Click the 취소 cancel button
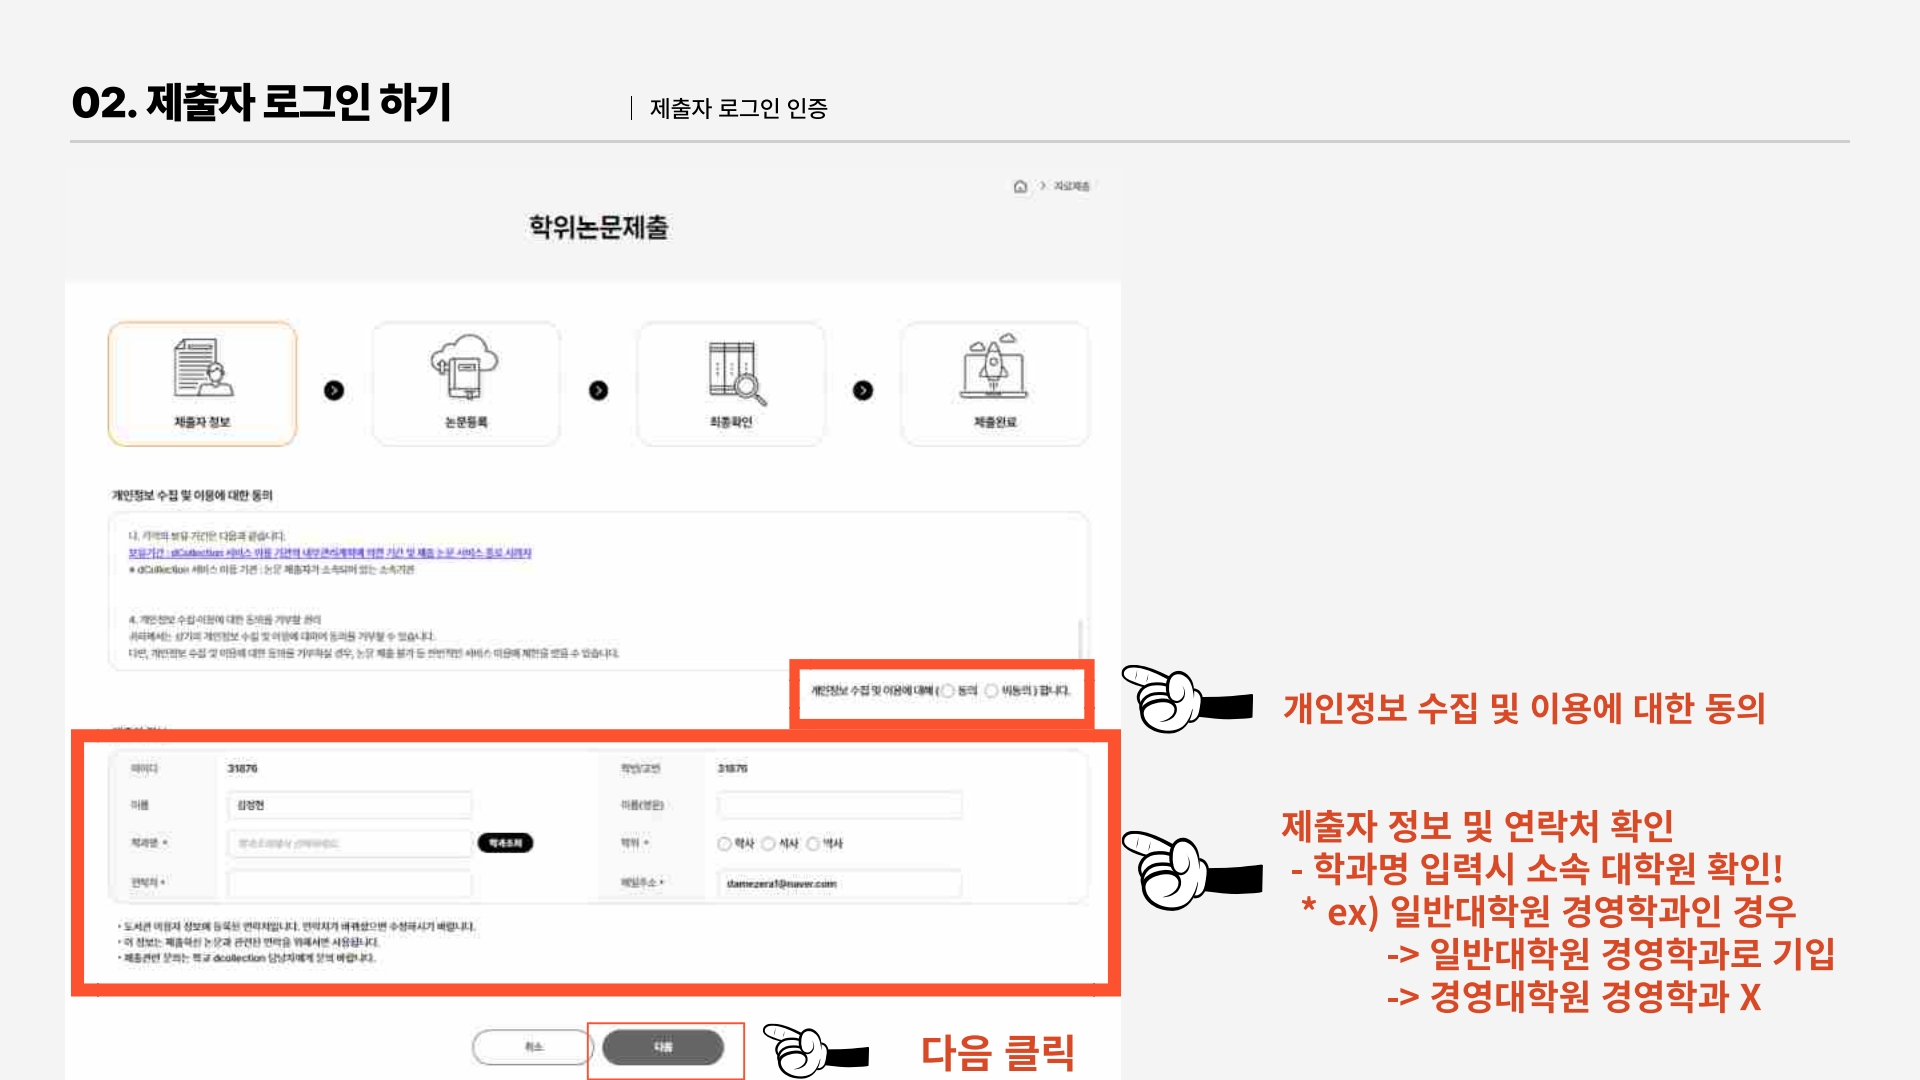This screenshot has height=1080, width=1920. pos(533,1047)
